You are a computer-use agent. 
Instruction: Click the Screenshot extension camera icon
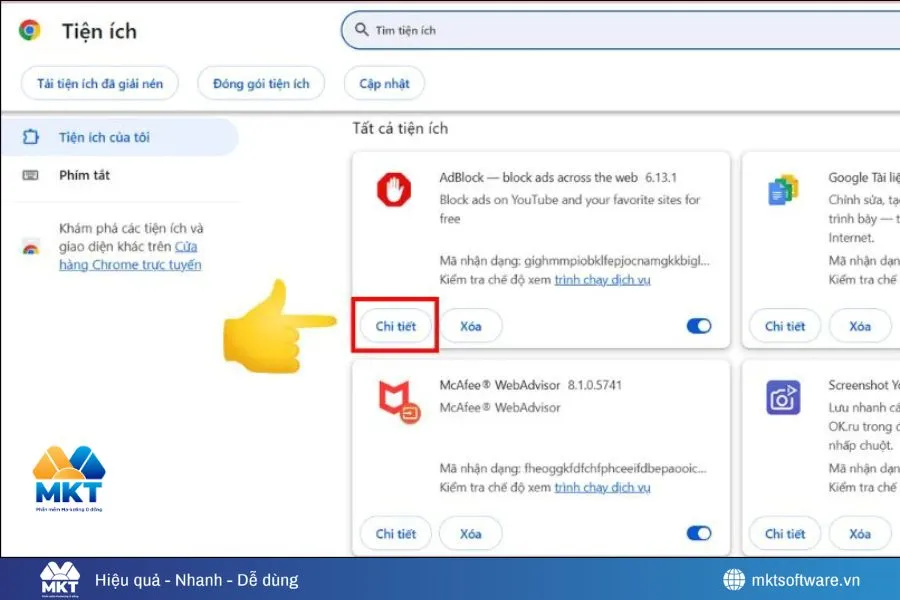pos(783,397)
